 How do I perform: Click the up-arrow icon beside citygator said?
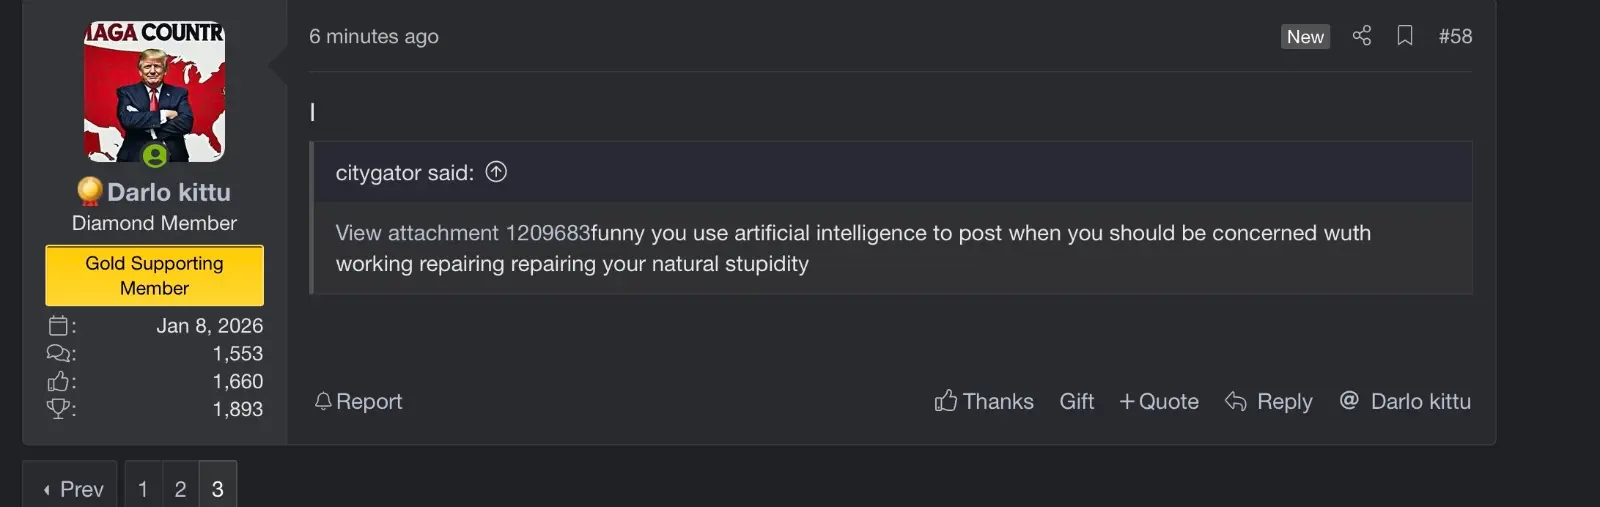(496, 172)
